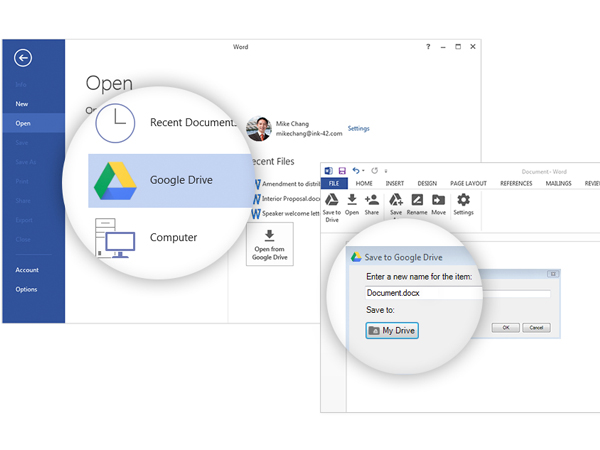Open customize quick access toolbar dropdown
The image size is (600, 450).
[x=386, y=171]
